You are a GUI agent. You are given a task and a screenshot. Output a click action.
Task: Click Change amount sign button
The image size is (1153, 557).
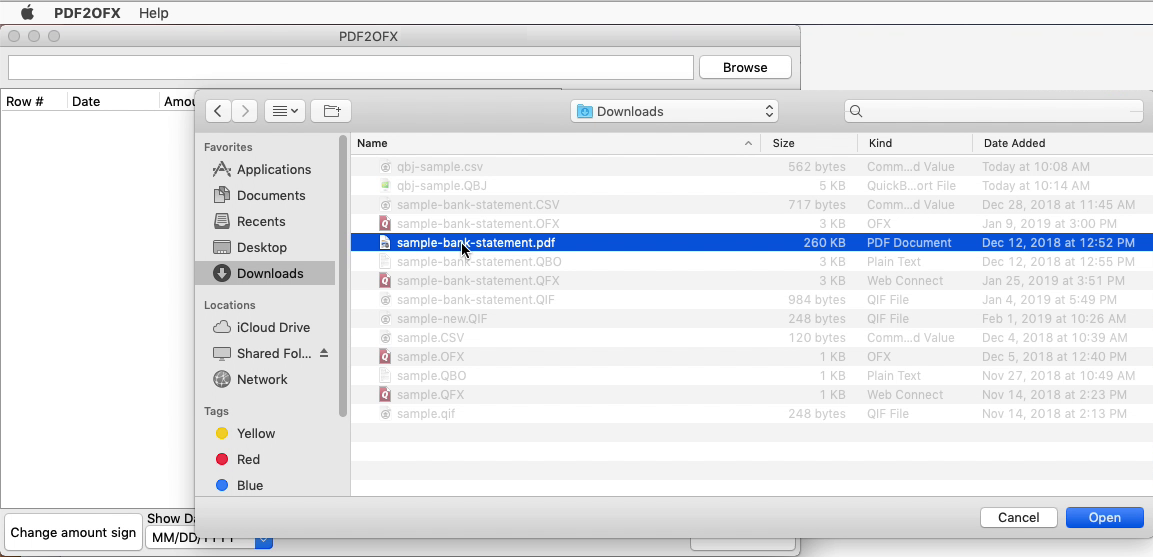73,533
